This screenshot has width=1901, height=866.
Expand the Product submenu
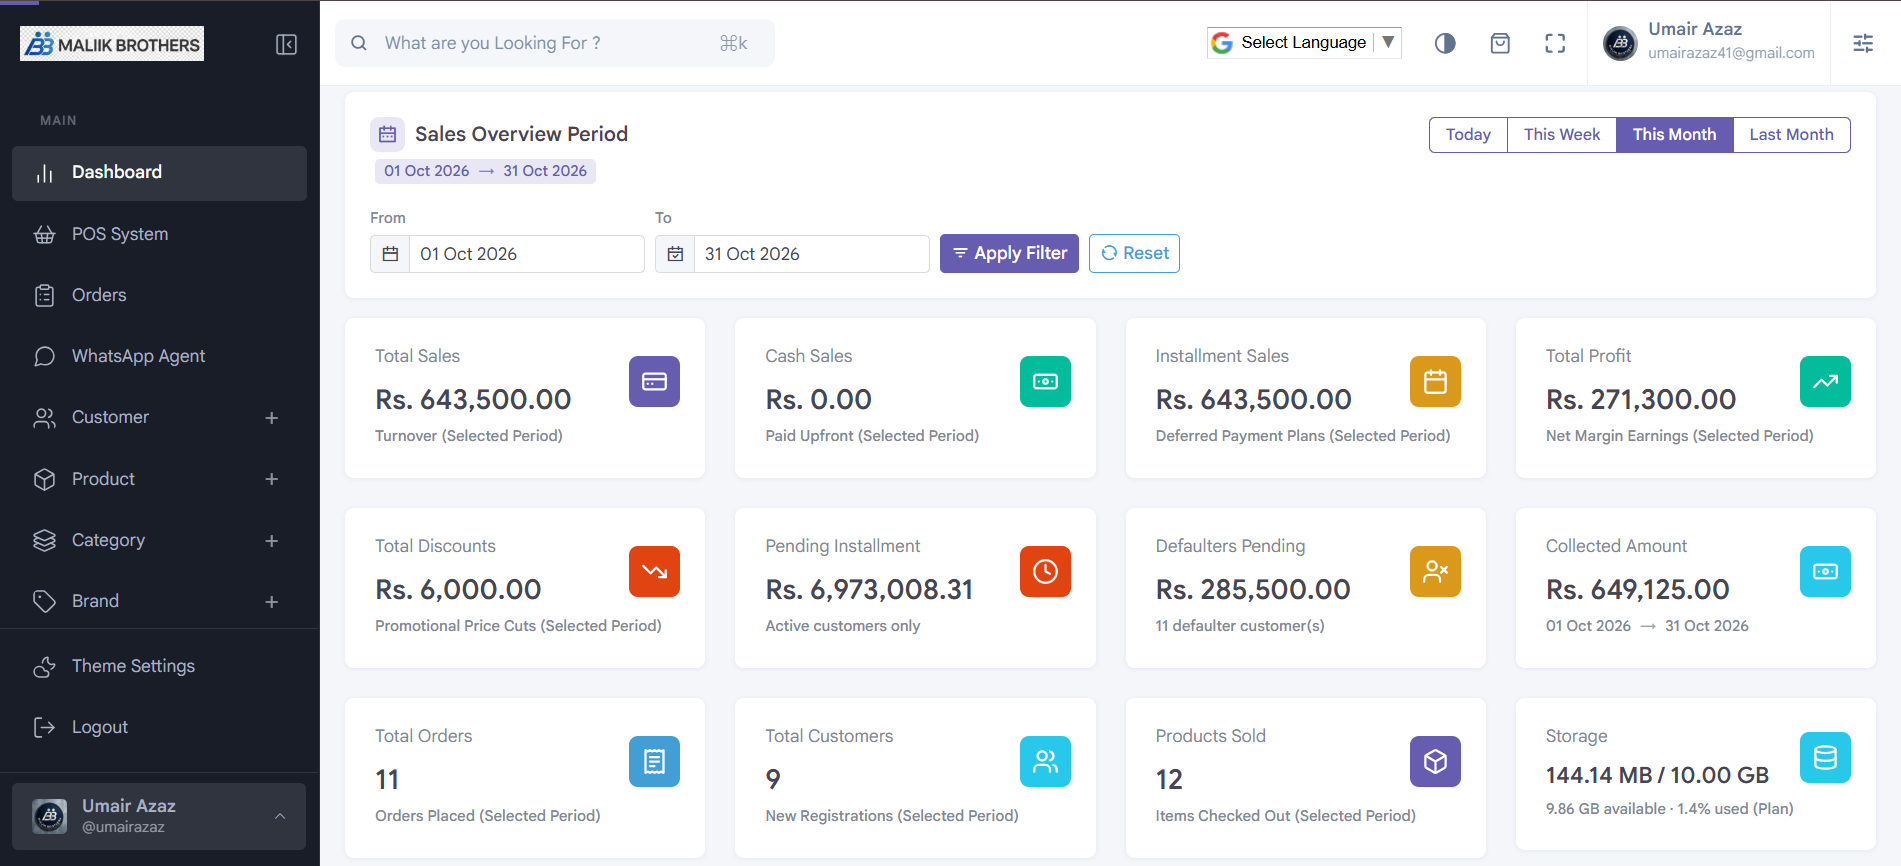271,479
